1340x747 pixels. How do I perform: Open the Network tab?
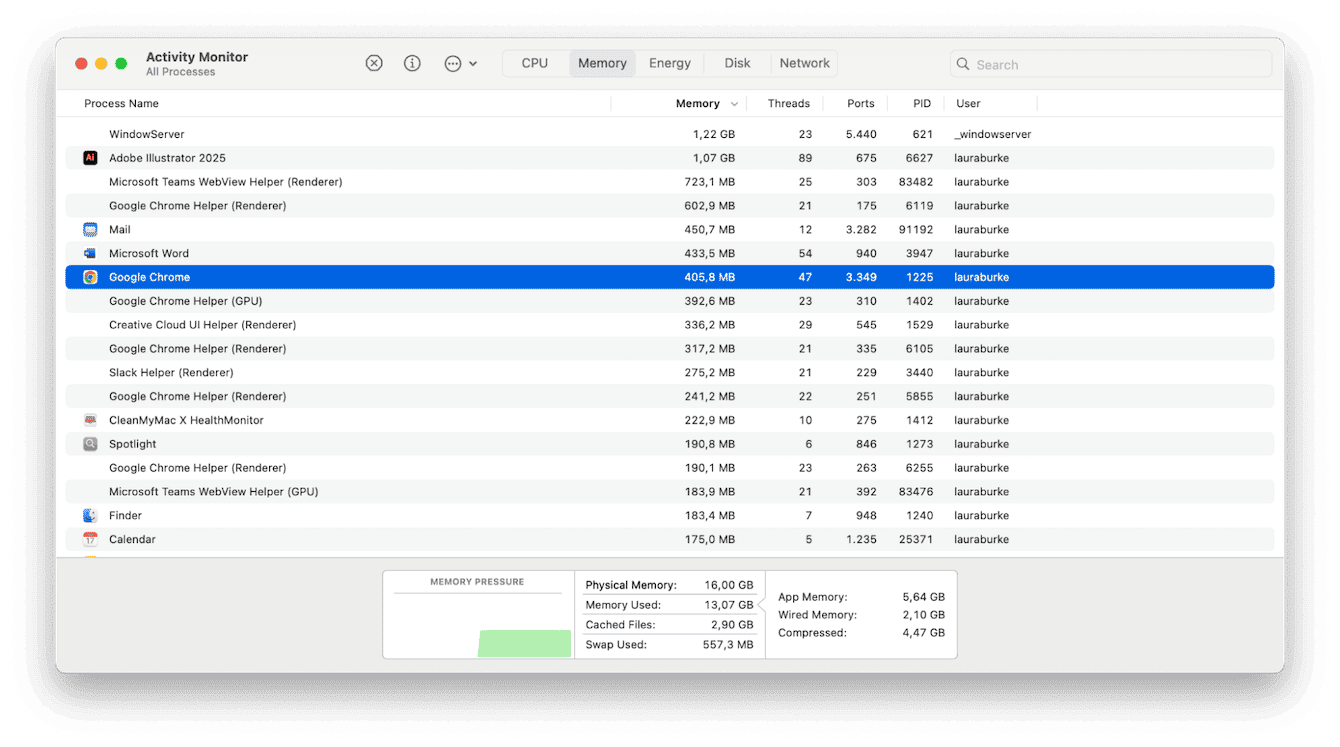804,62
